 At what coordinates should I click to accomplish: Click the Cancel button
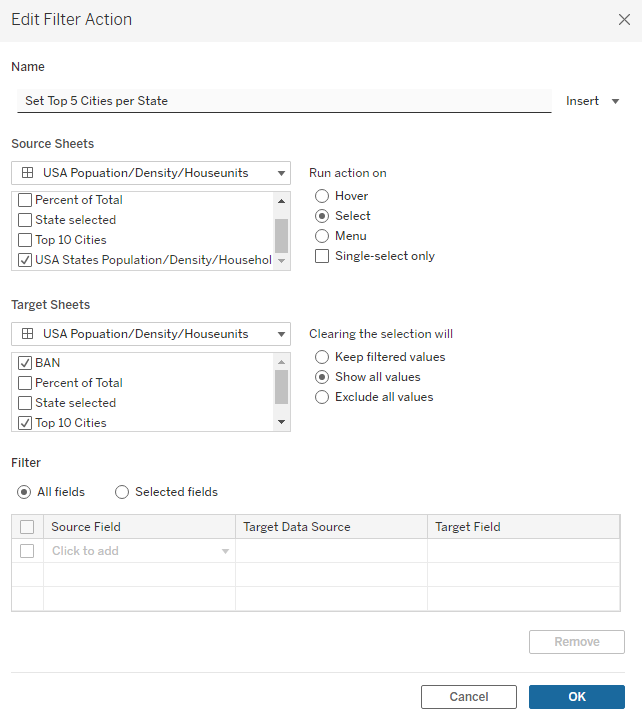pyautogui.click(x=469, y=697)
